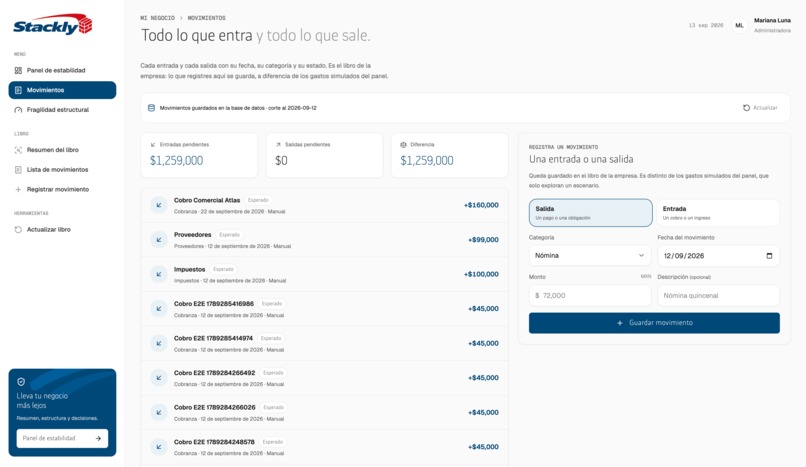Open the Categoría Nómina dropdown
The width and height of the screenshot is (806, 467).
(x=590, y=255)
